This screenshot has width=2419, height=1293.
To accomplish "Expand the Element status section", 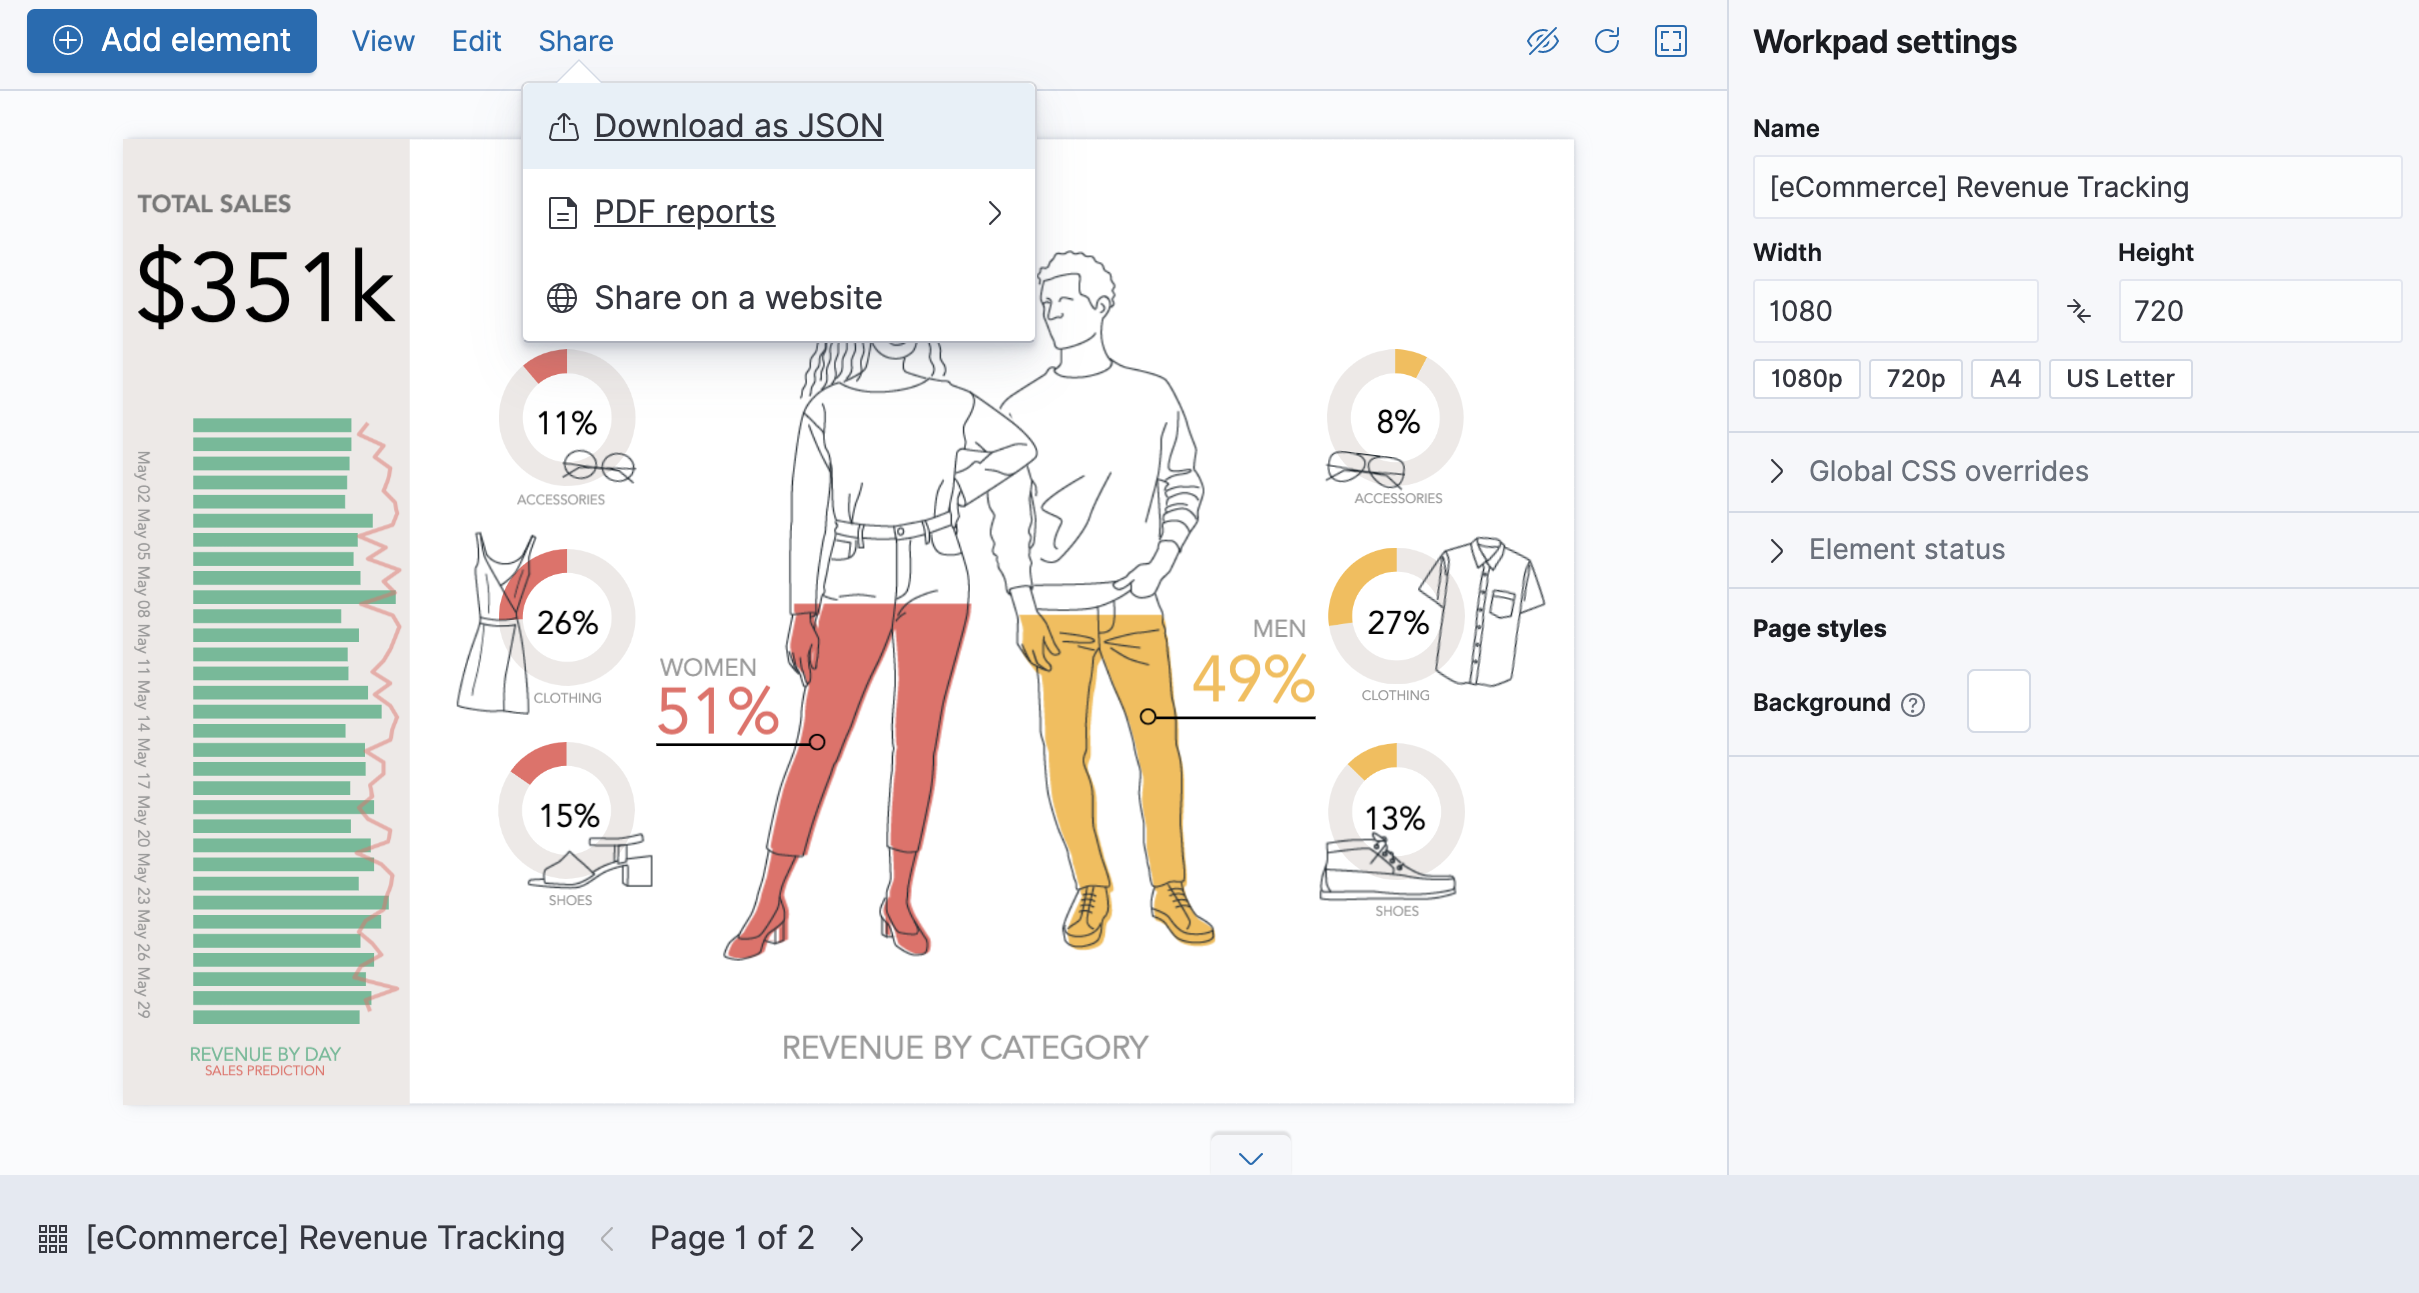I will 1905,549.
